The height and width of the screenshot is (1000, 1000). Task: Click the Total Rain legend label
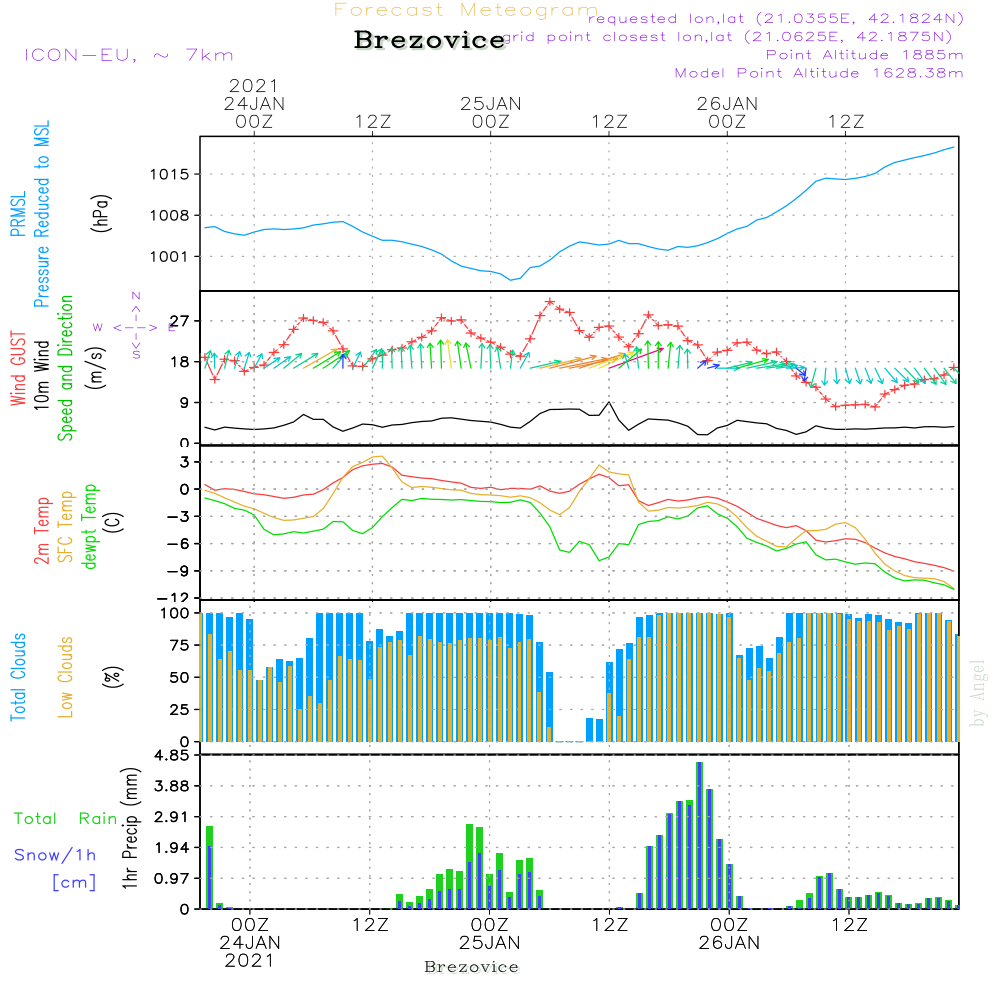pyautogui.click(x=65, y=818)
